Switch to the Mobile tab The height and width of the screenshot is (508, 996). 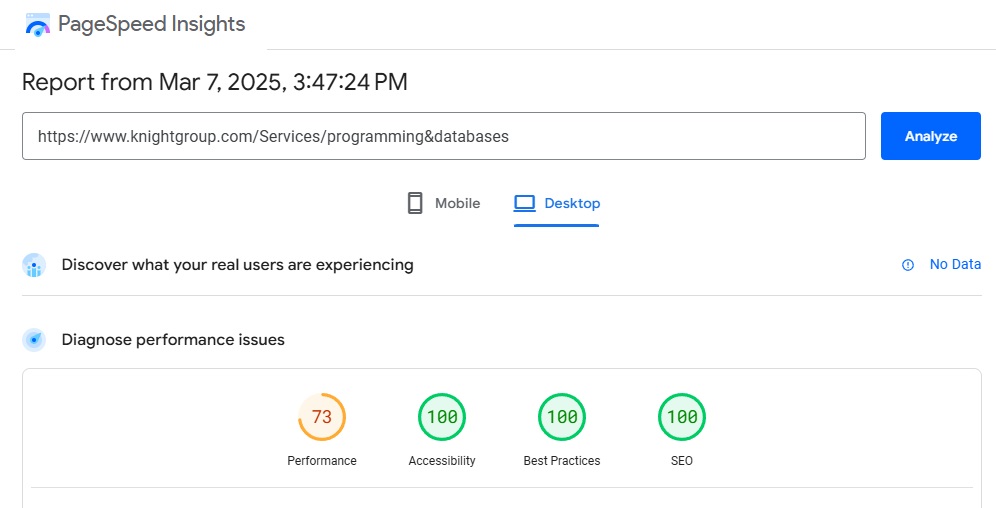pyautogui.click(x=443, y=203)
